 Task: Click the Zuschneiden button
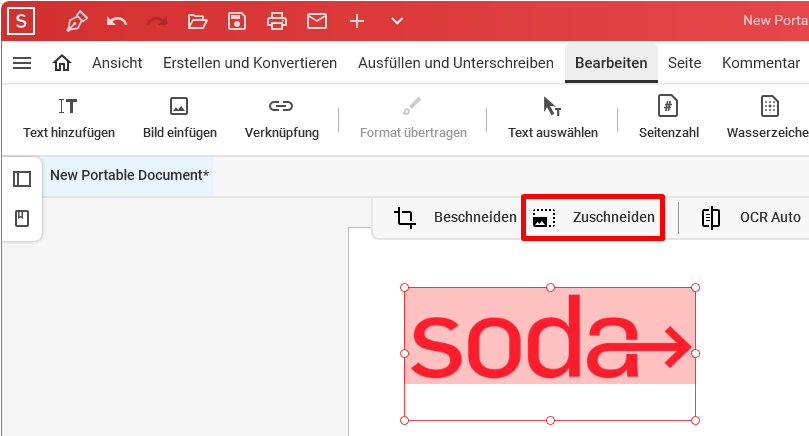pyautogui.click(x=593, y=217)
